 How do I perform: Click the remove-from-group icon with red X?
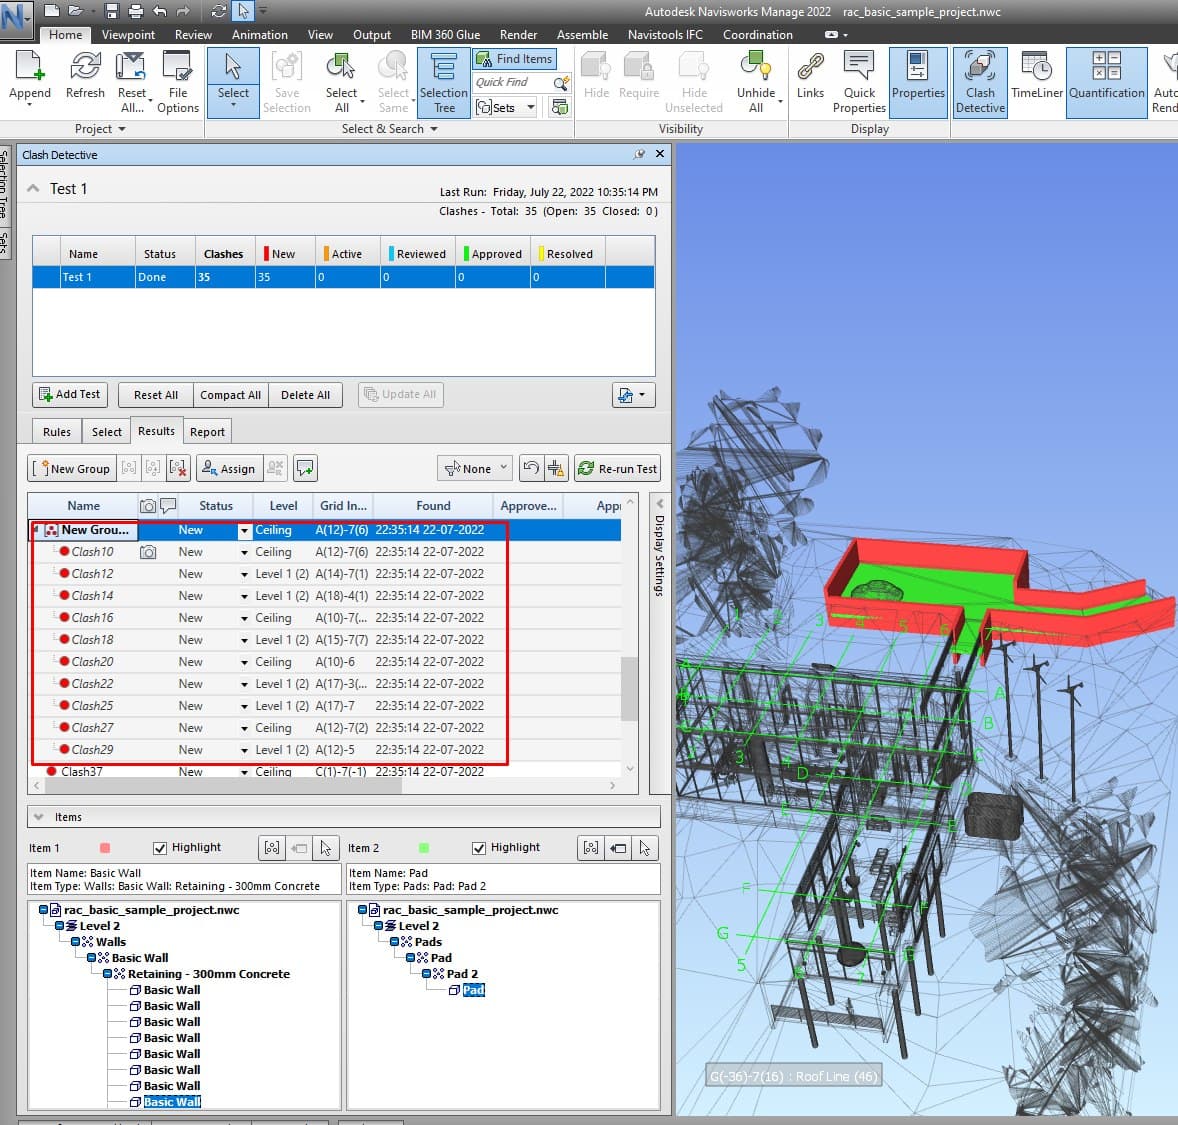(x=178, y=468)
